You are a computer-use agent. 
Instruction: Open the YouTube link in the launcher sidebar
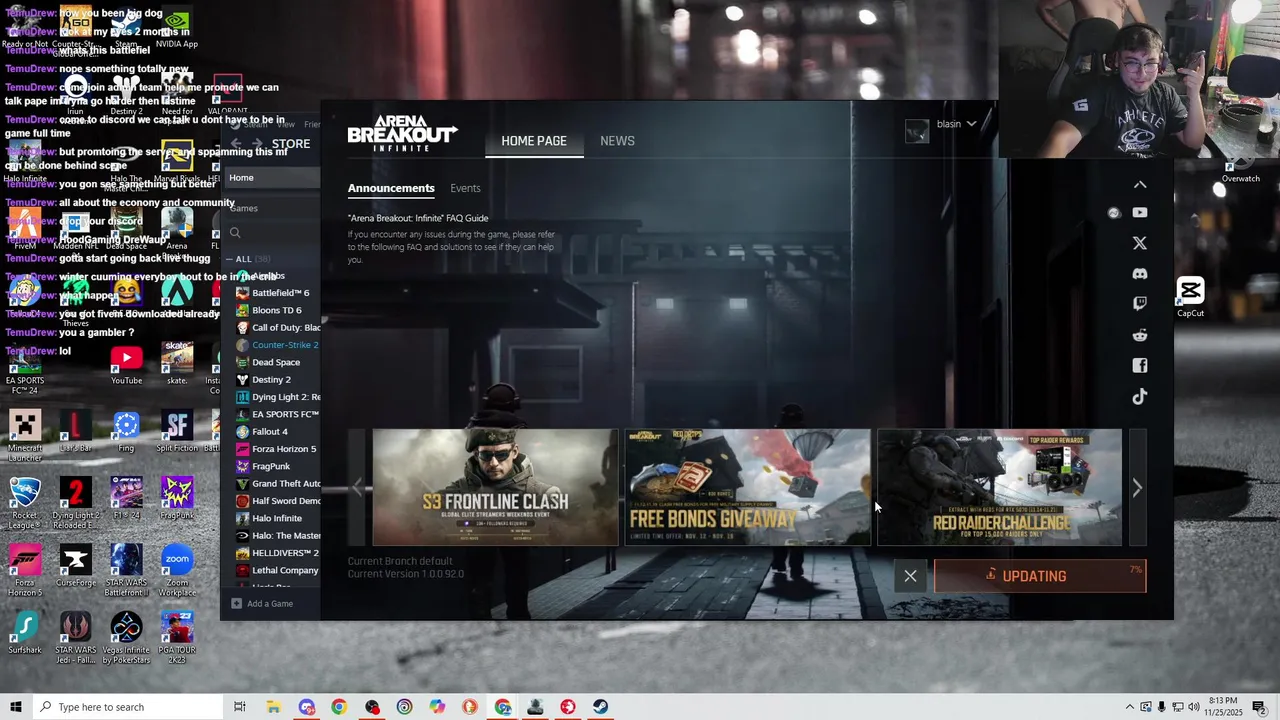pos(1140,212)
